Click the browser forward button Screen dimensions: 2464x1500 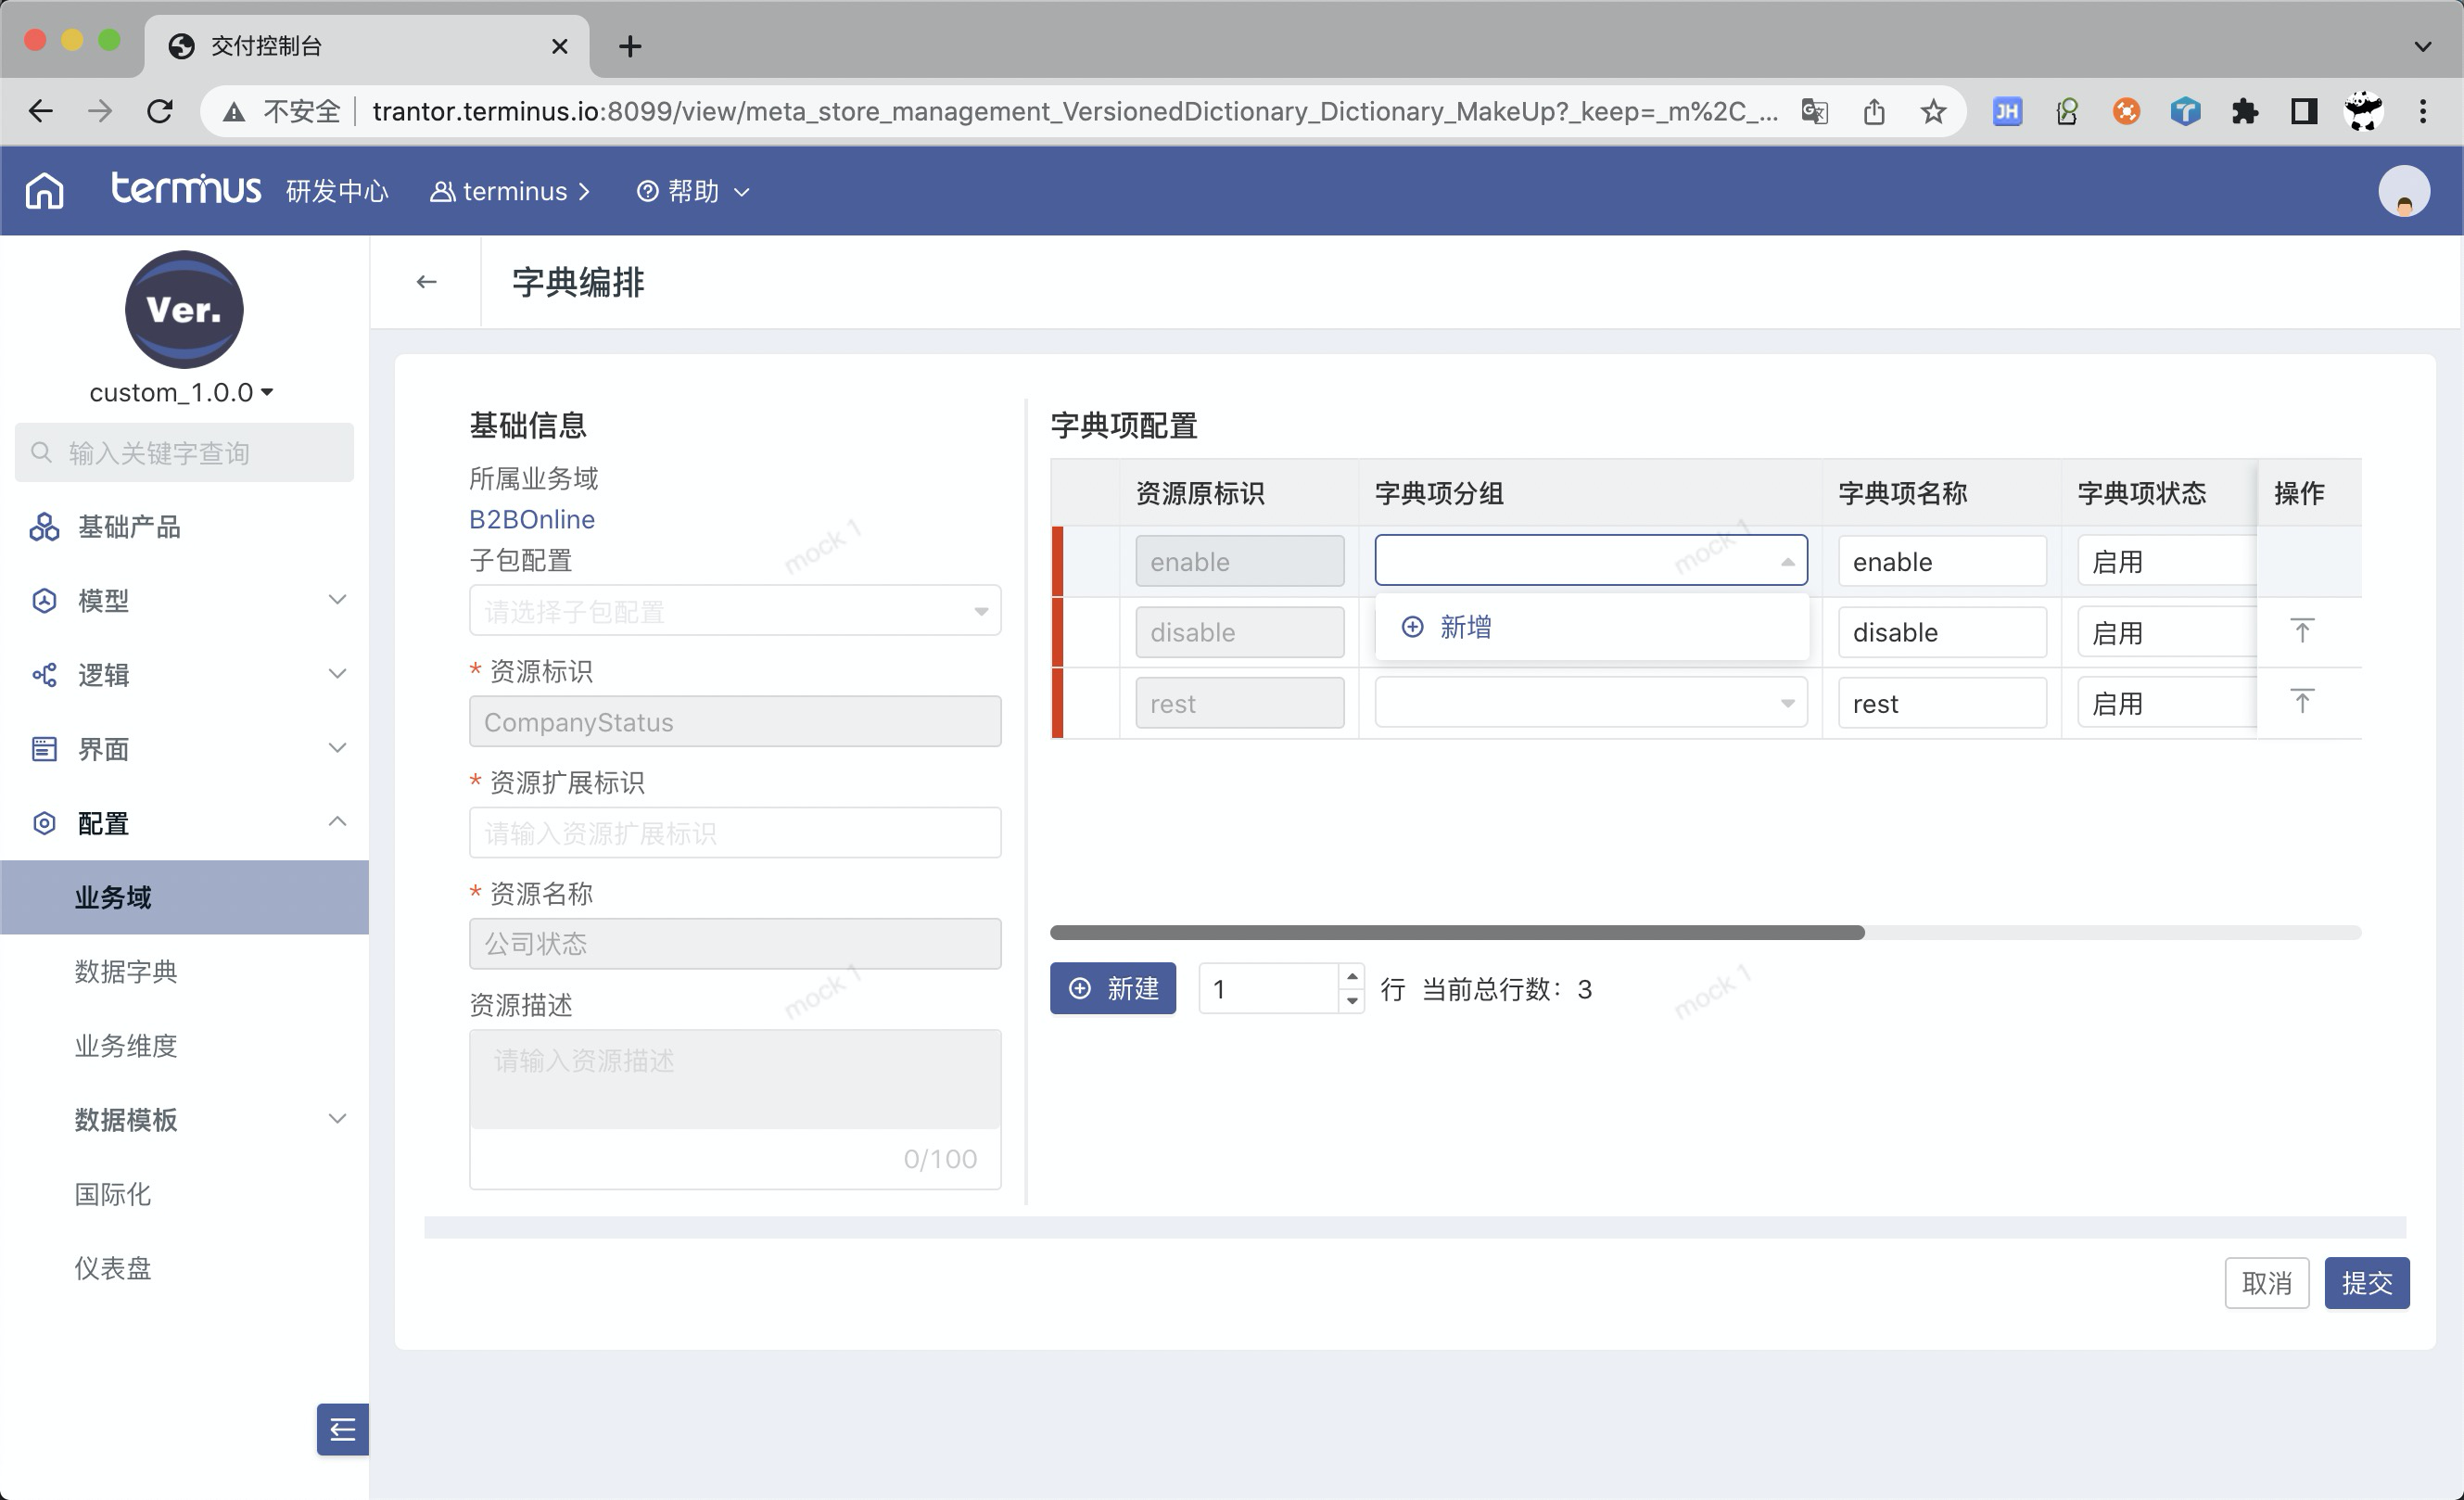pyautogui.click(x=100, y=111)
